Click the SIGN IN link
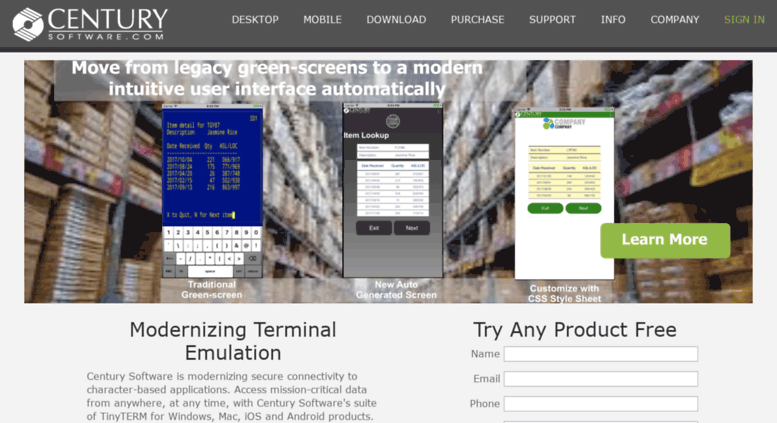The width and height of the screenshot is (777, 423). coord(744,20)
